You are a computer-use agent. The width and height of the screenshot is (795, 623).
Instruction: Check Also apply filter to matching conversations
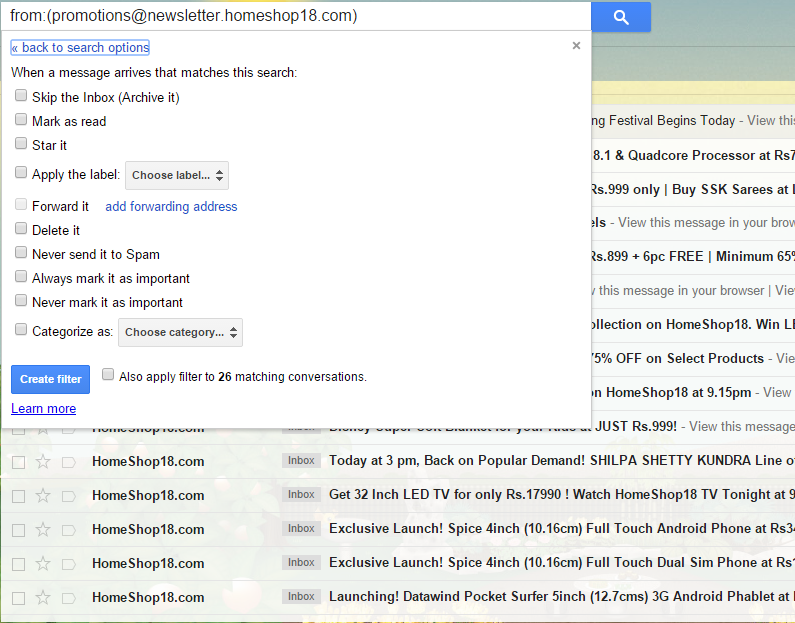pos(108,375)
